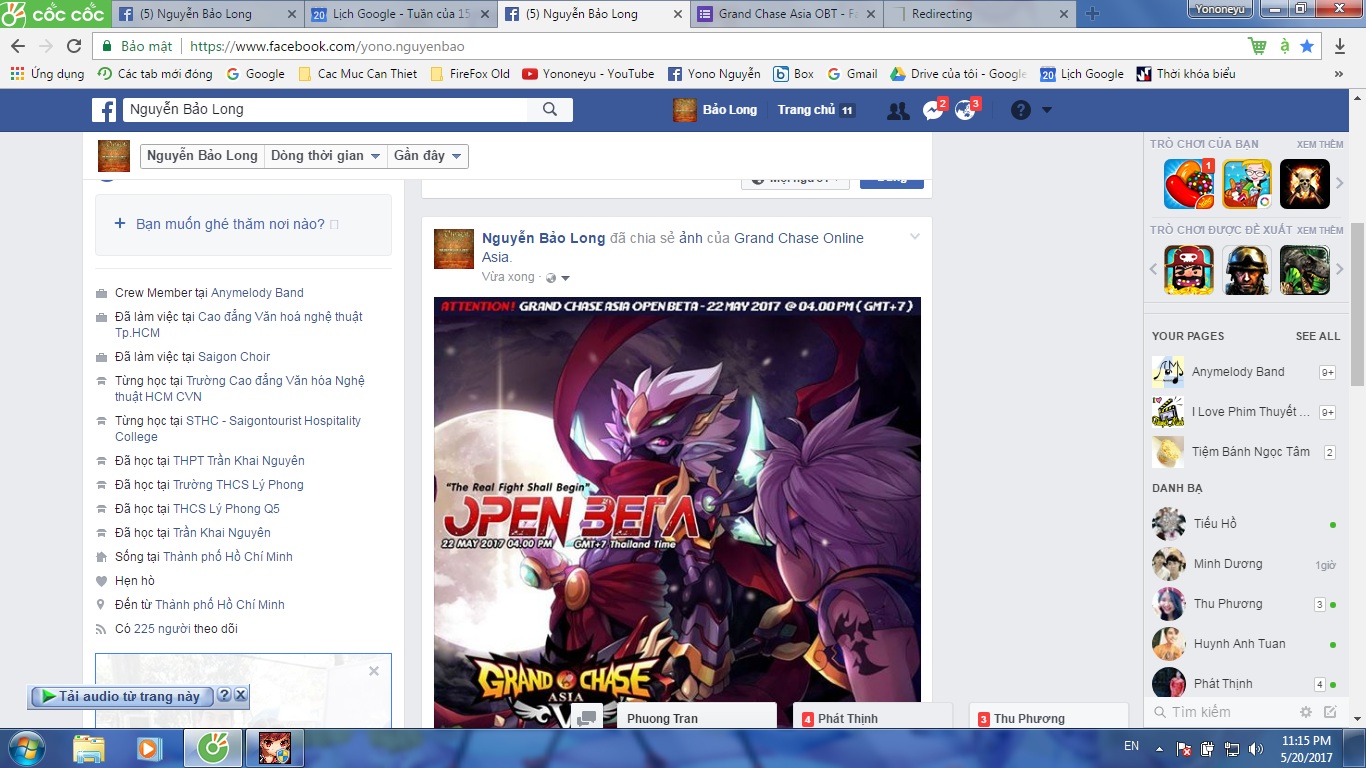Open the friend requests icon

[898, 110]
